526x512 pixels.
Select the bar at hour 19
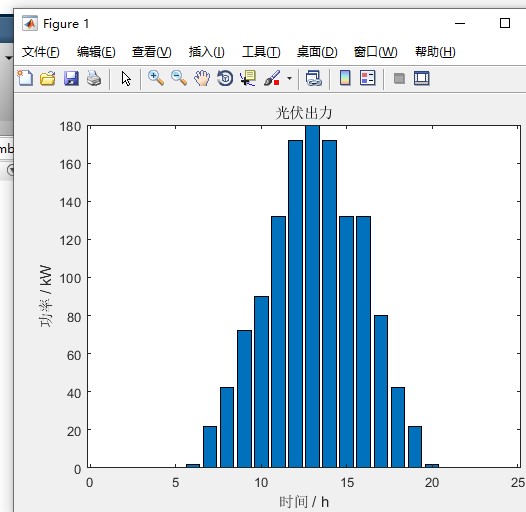tap(415, 447)
